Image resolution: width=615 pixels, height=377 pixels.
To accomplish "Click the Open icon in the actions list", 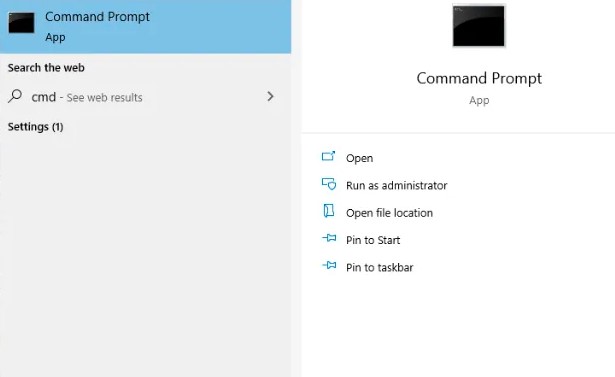I will click(328, 157).
